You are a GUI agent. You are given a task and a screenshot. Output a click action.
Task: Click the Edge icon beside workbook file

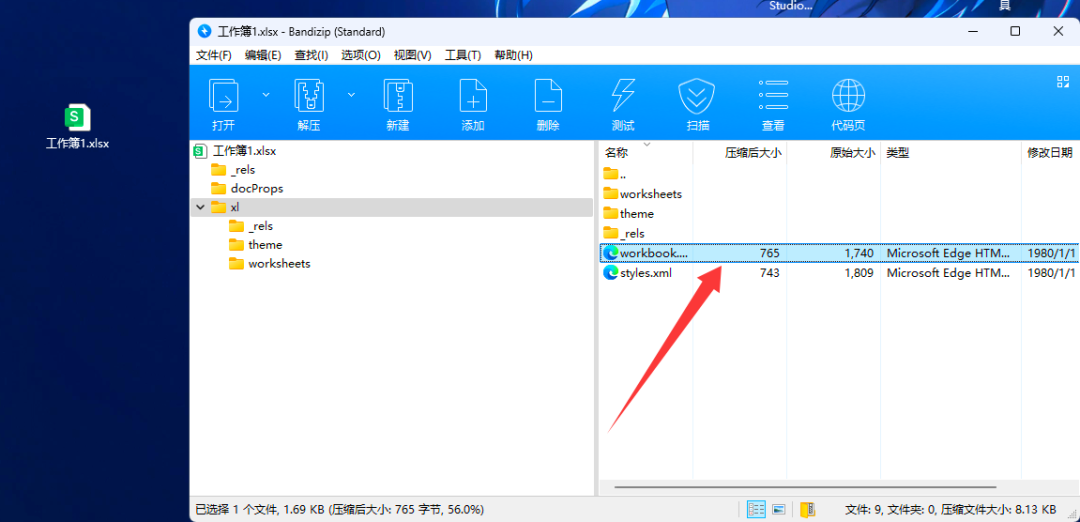(610, 253)
